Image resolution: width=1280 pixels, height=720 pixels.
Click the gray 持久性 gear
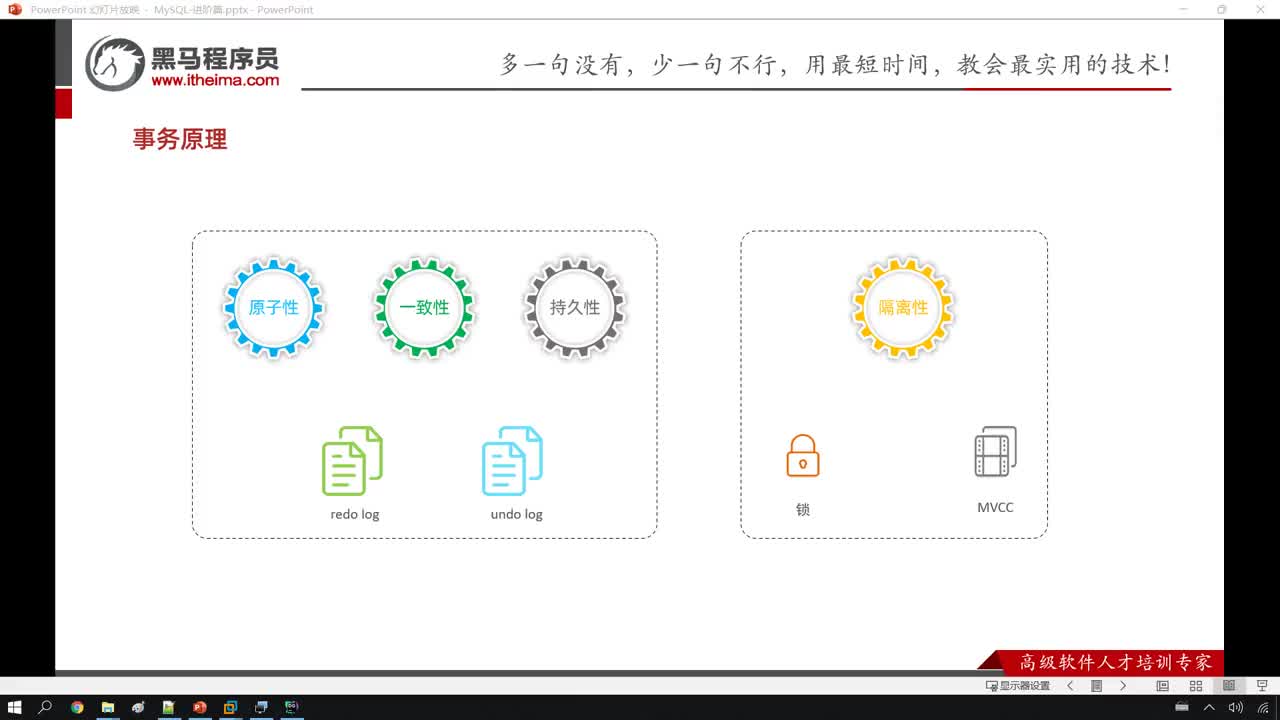coord(575,307)
